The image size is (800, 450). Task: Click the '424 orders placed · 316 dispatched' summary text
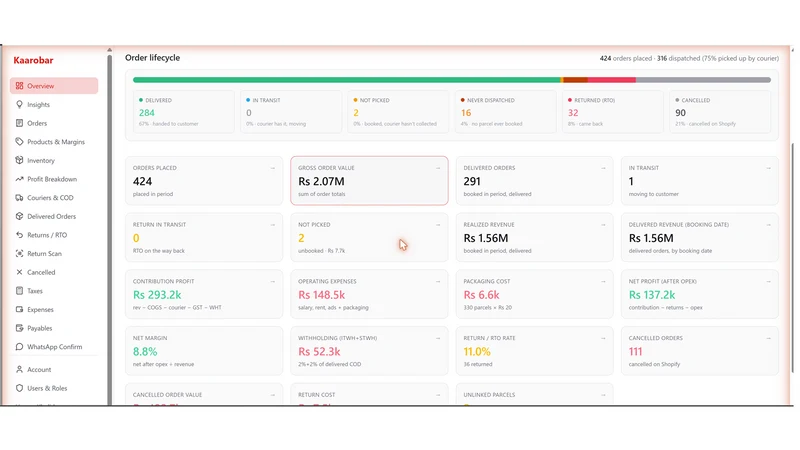coord(689,58)
